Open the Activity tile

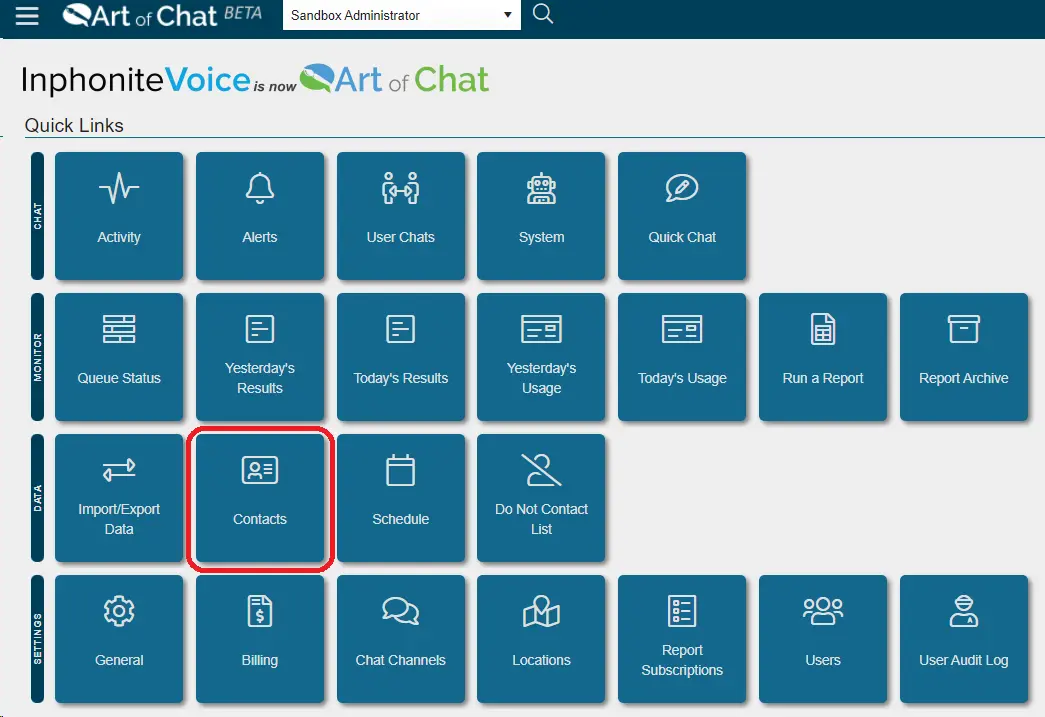coord(119,216)
